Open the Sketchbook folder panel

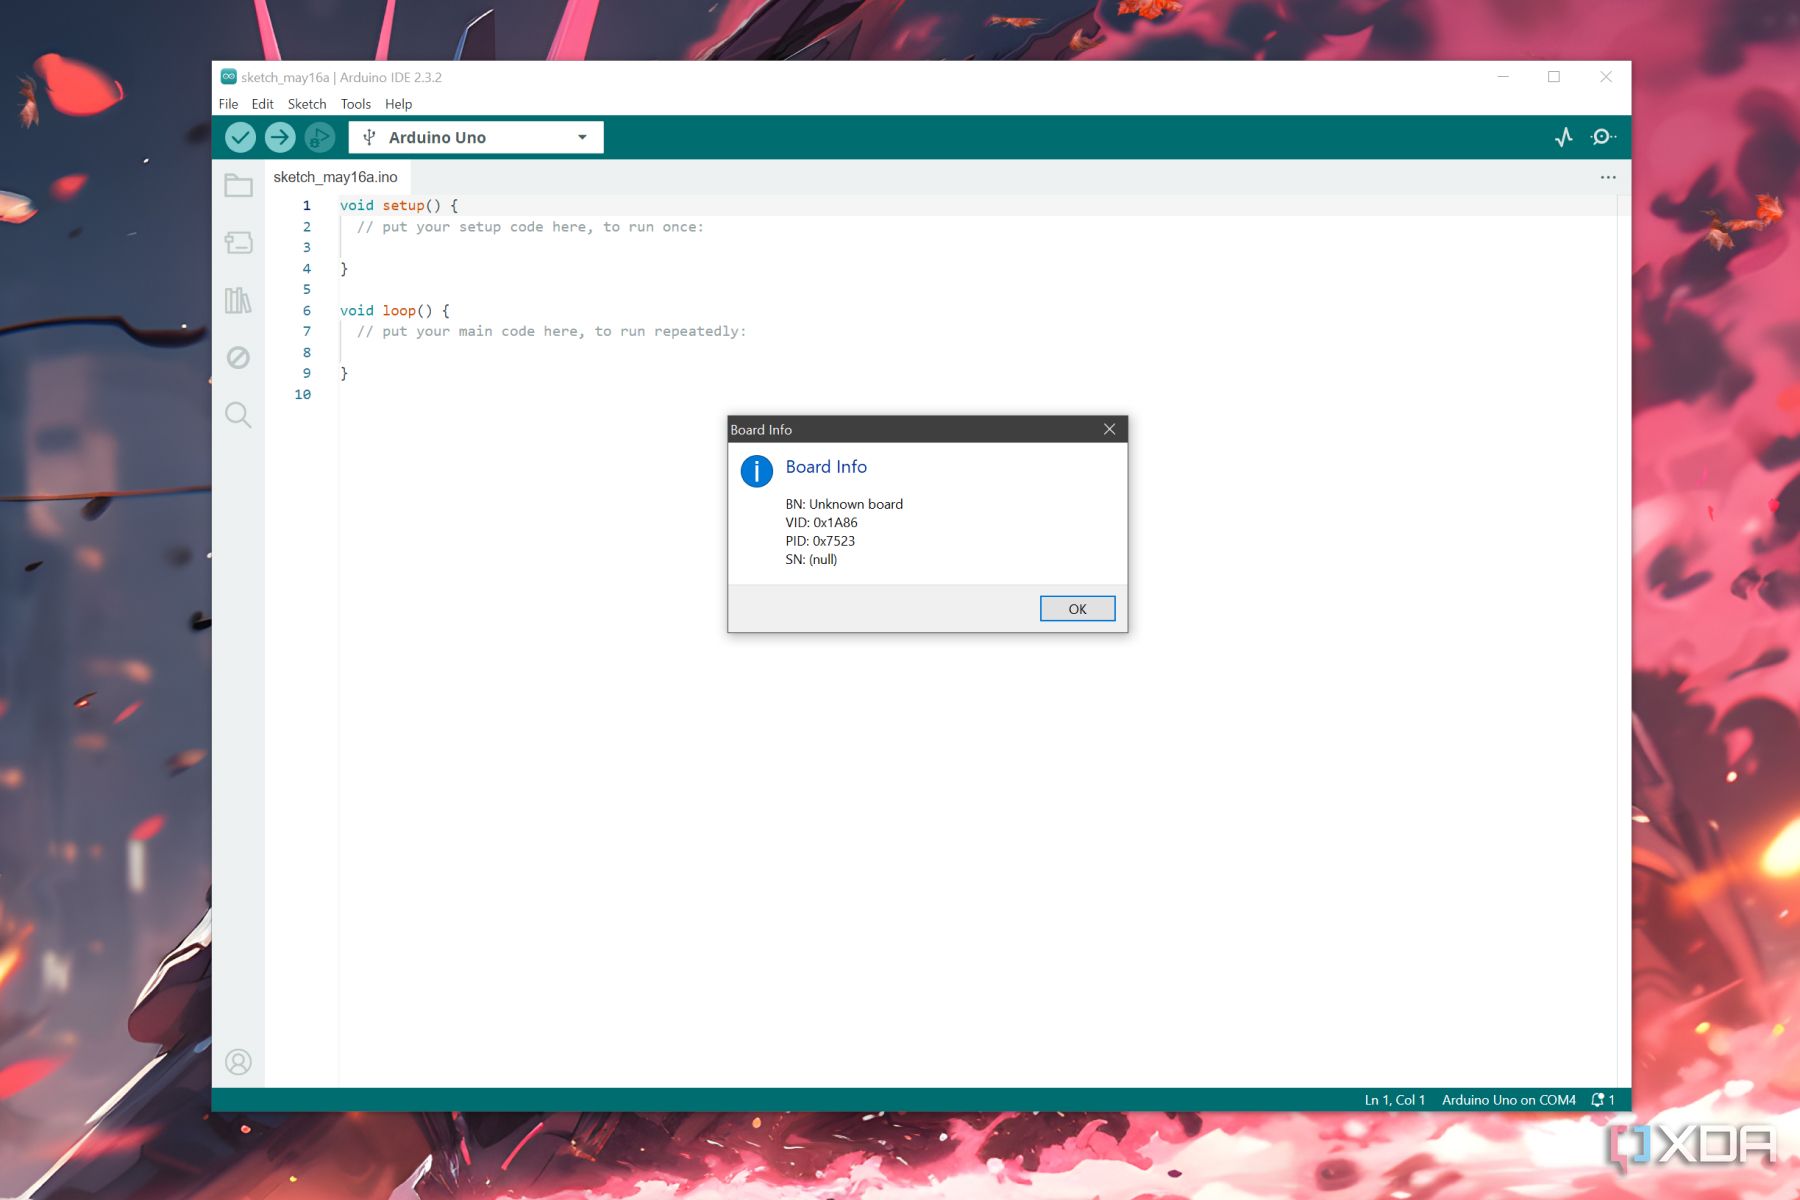[x=238, y=185]
